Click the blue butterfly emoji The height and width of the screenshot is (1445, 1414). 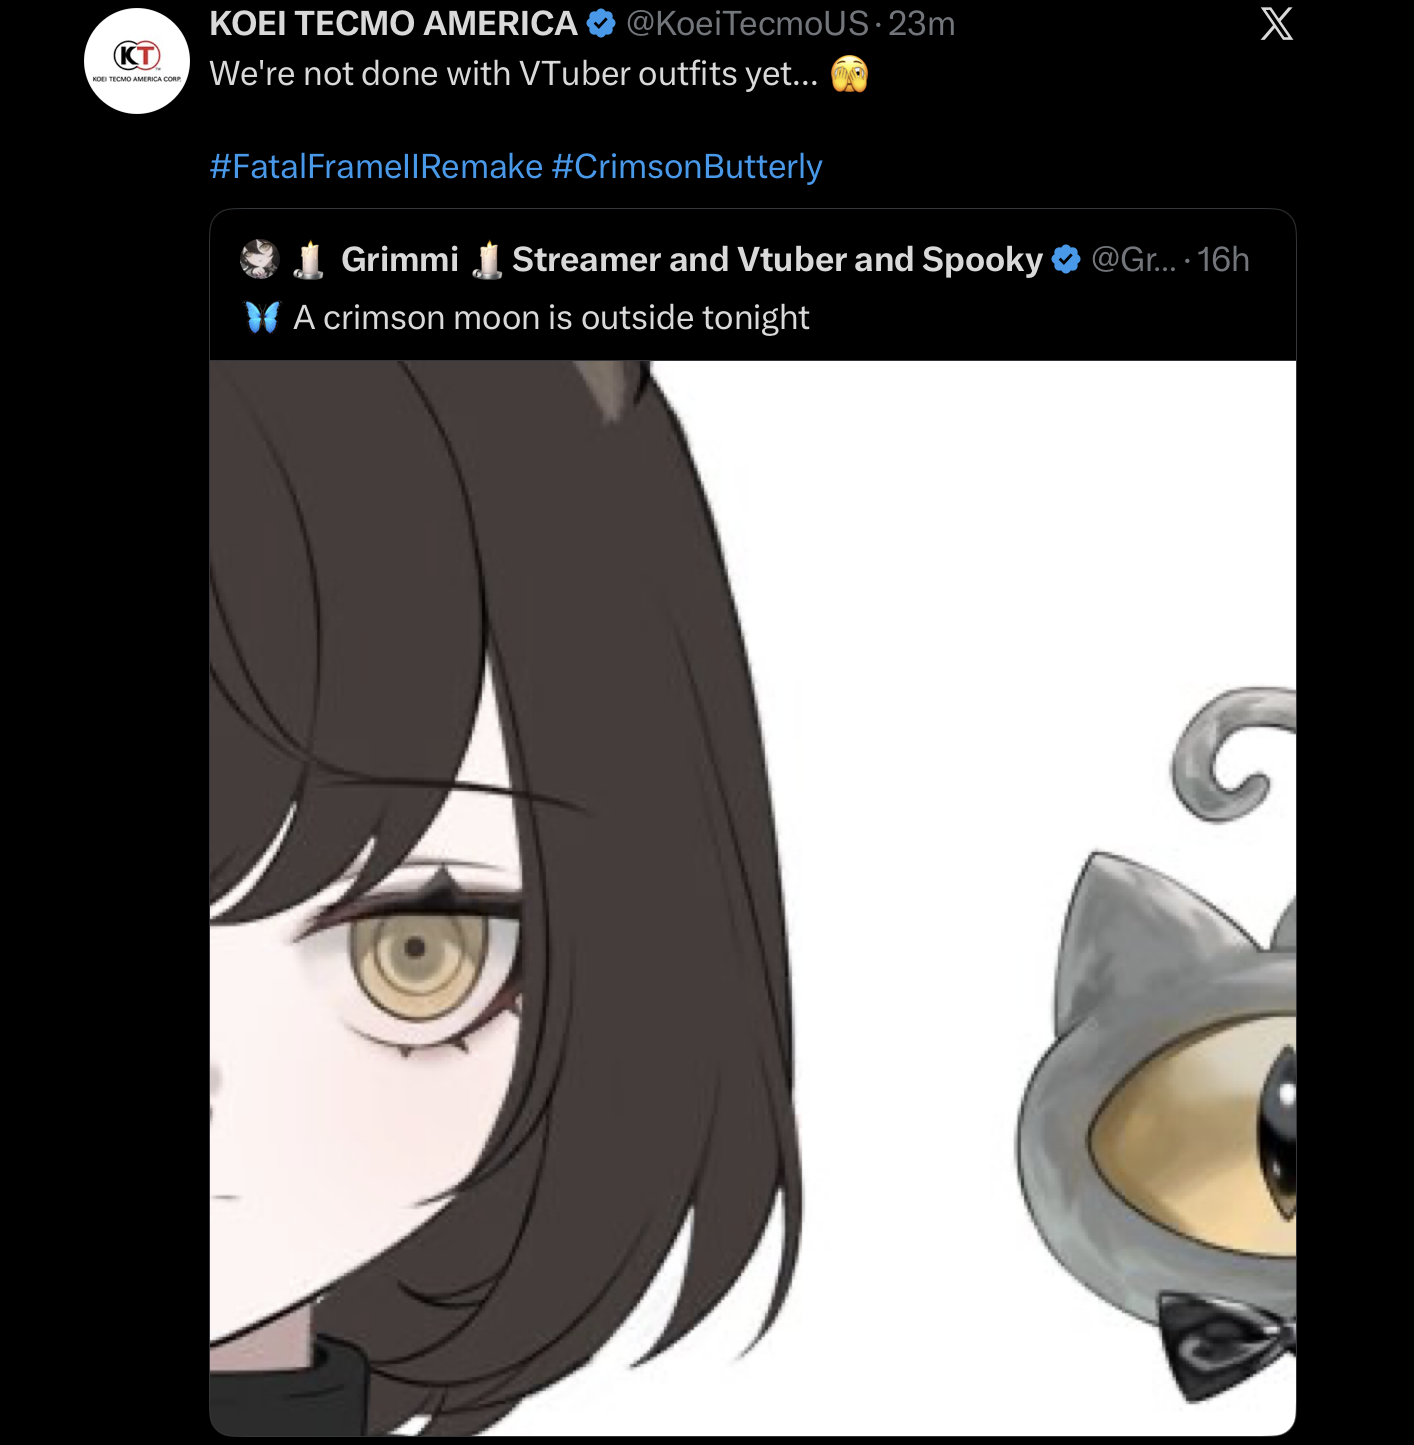pos(263,317)
